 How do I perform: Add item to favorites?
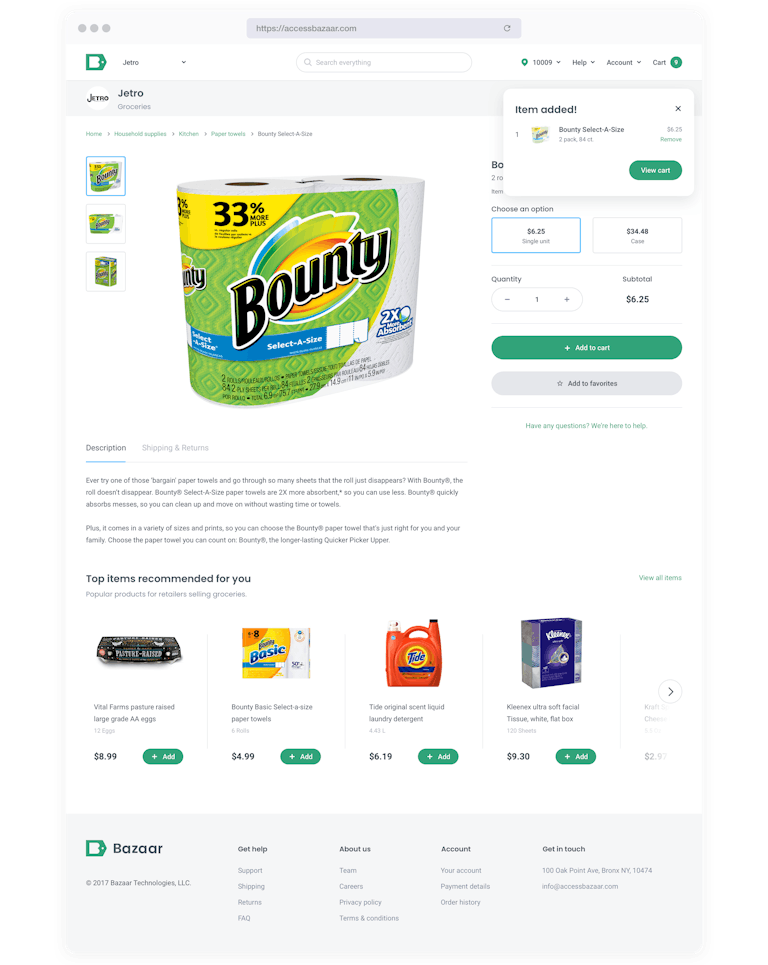(x=586, y=383)
